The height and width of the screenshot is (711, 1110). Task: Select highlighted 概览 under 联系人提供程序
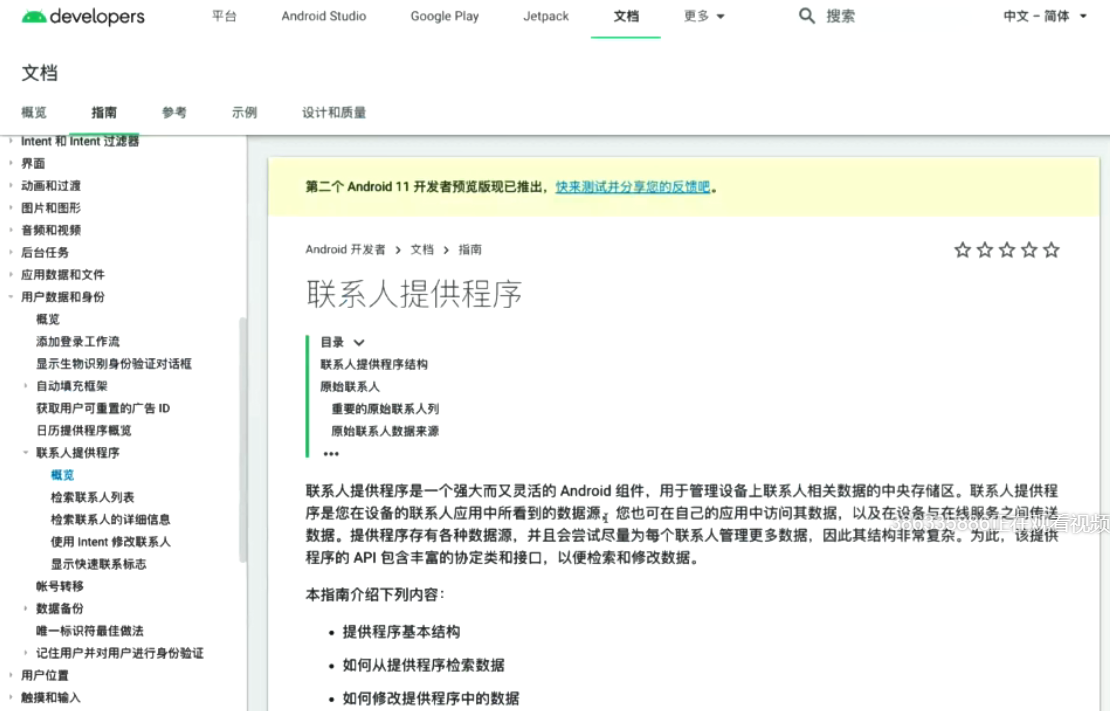coord(62,474)
